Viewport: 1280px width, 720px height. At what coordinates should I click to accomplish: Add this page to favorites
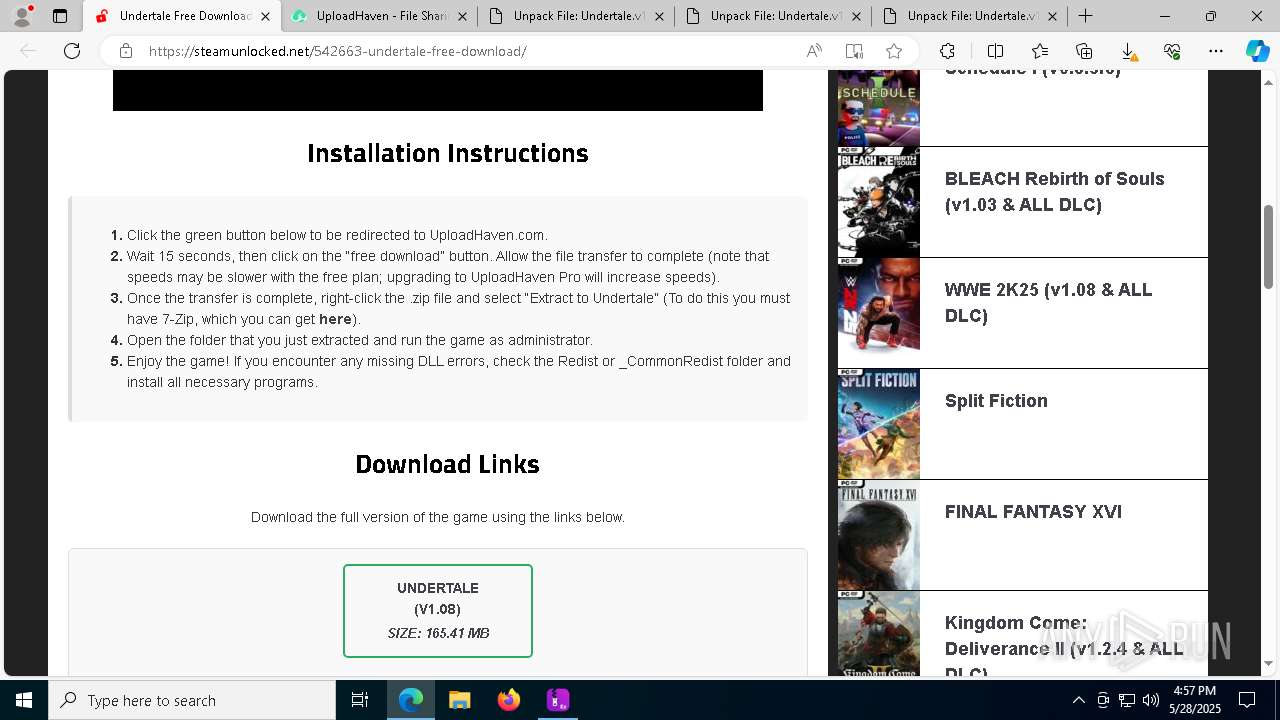894,51
